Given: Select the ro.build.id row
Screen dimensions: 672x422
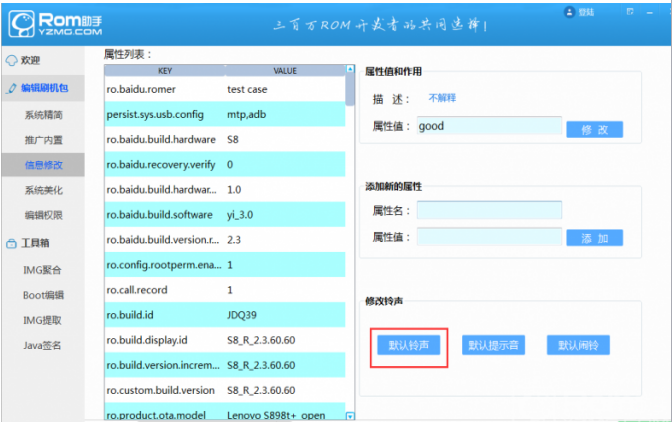Looking at the screenshot, I should tap(225, 315).
